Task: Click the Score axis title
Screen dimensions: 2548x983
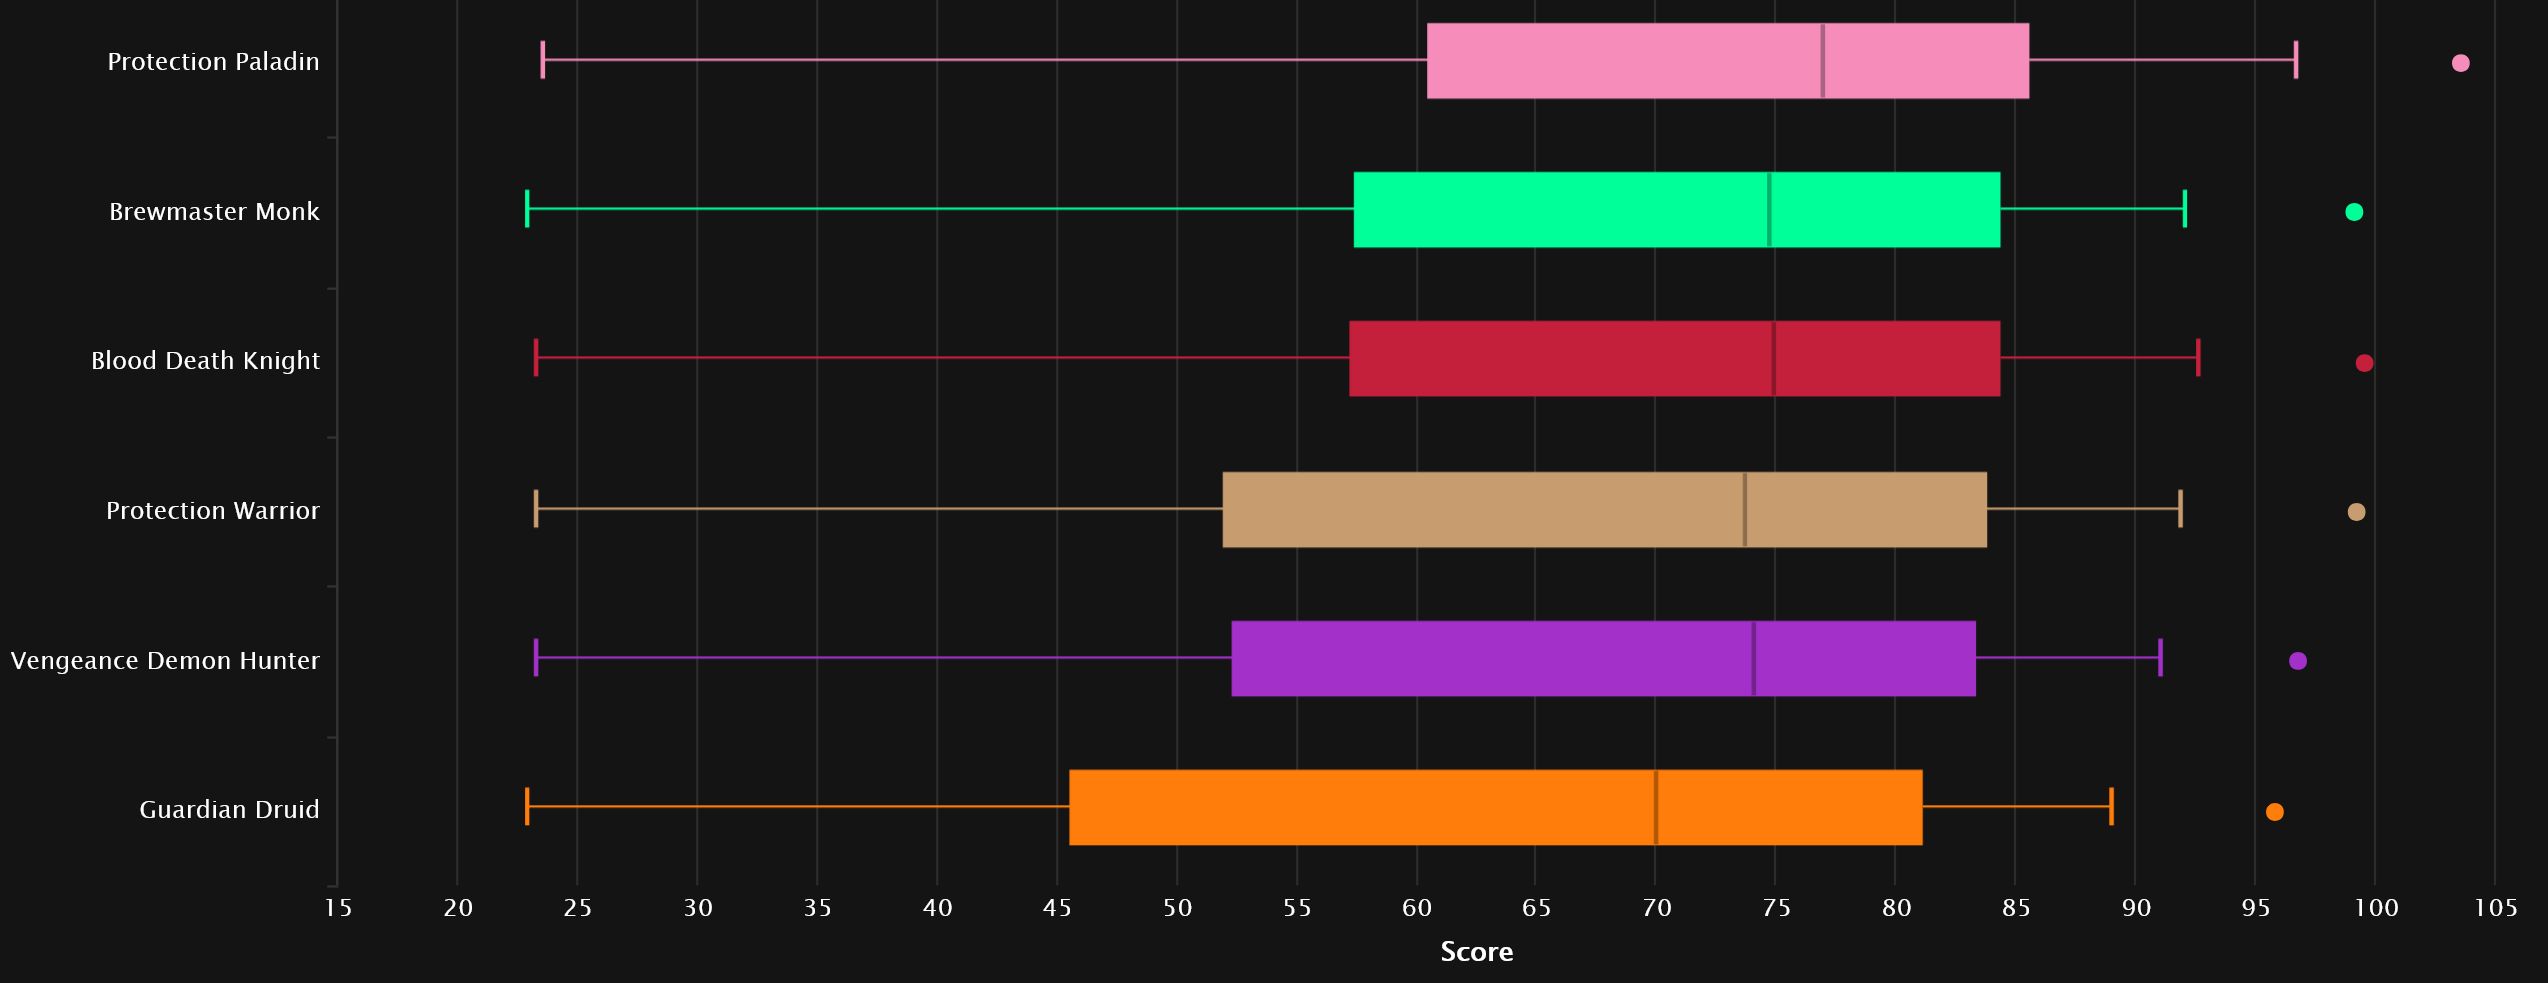Action: (1476, 952)
